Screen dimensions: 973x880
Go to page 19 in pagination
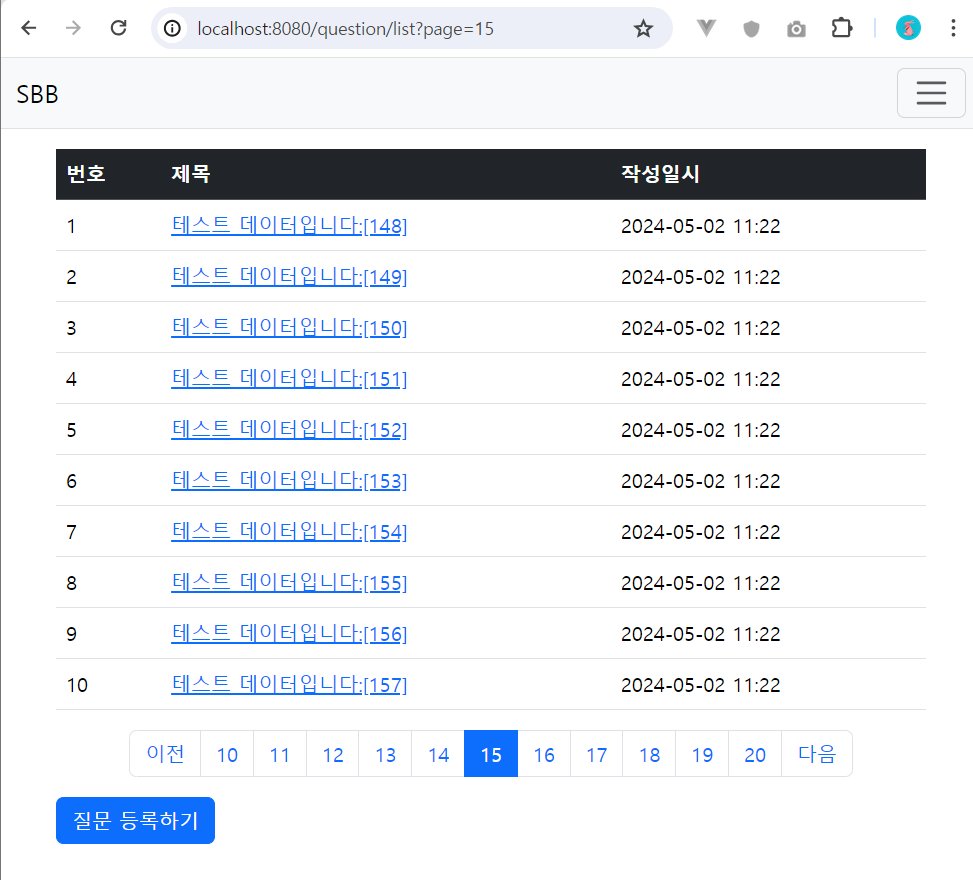[x=702, y=753]
